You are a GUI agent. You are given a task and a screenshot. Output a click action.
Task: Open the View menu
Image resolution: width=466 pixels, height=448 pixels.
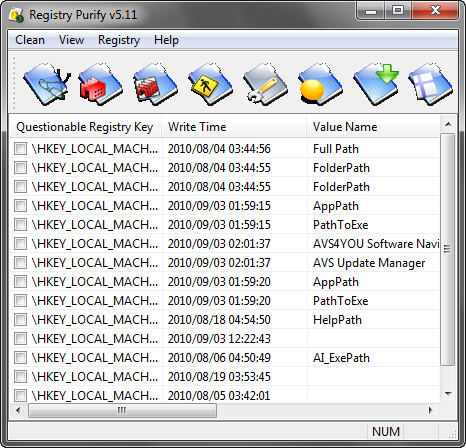click(71, 40)
